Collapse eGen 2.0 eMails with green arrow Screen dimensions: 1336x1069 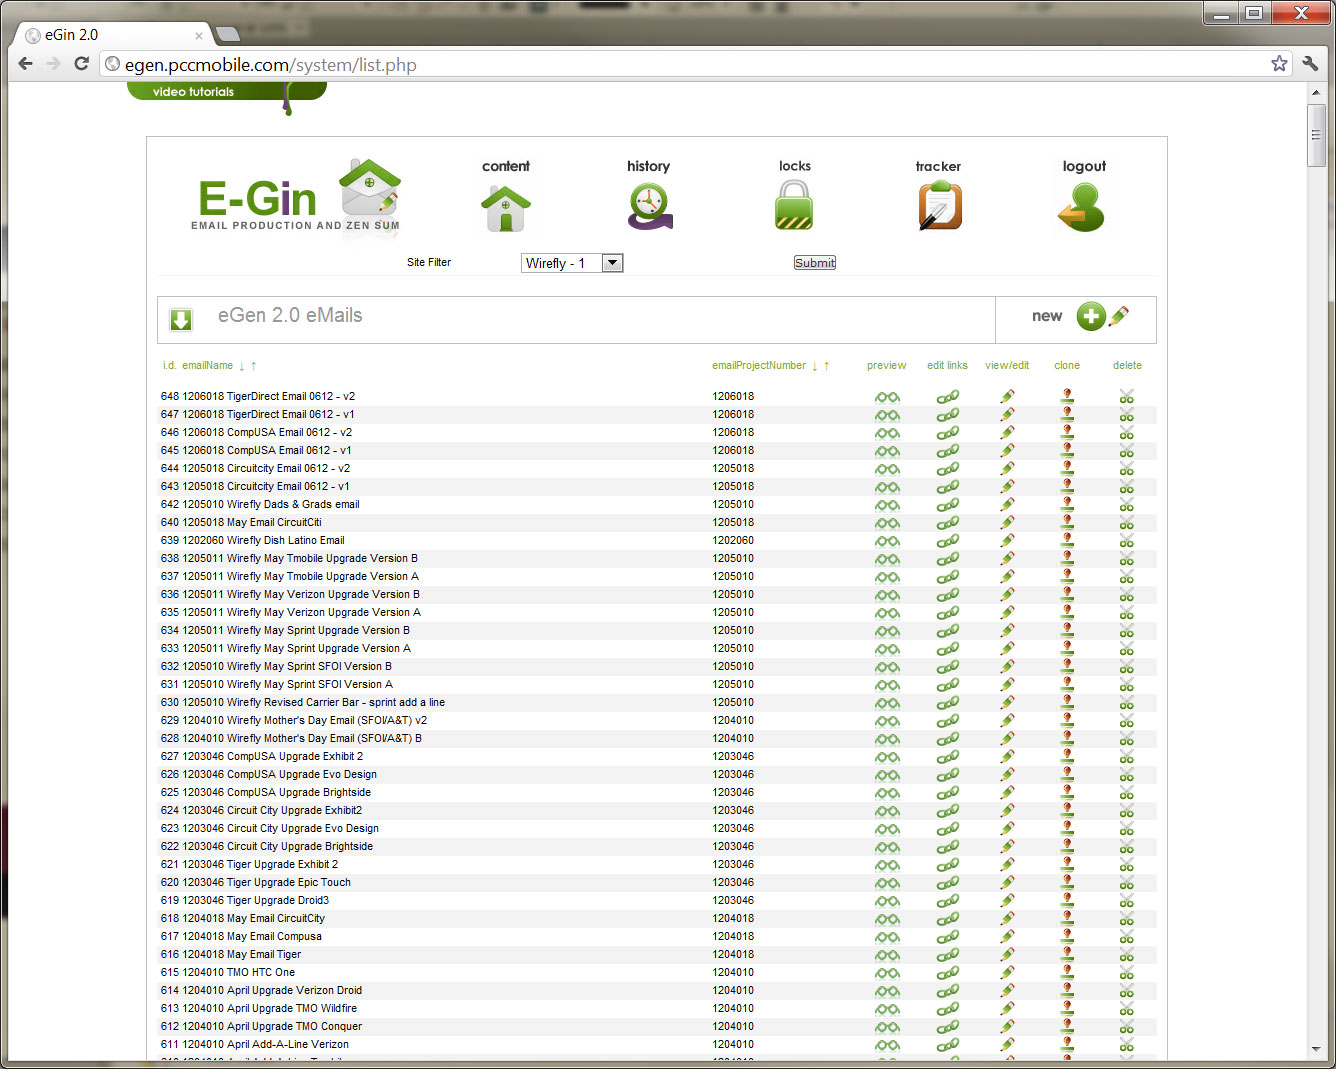pos(181,319)
